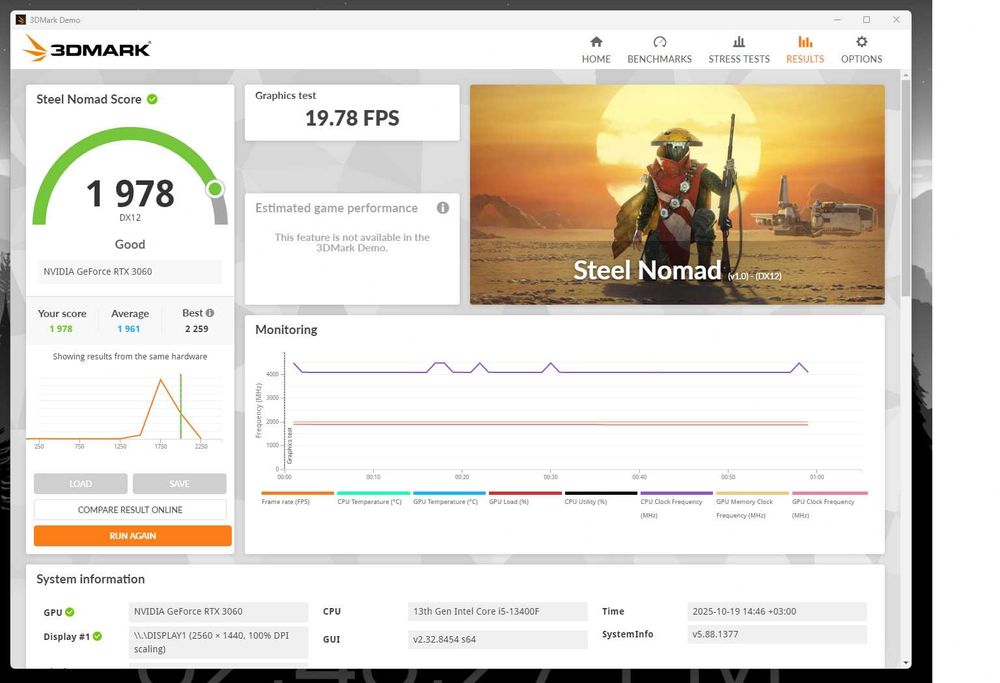Click the green validation check beside Steel Nomad Score
Viewport: 1000px width, 683px height.
pos(152,99)
